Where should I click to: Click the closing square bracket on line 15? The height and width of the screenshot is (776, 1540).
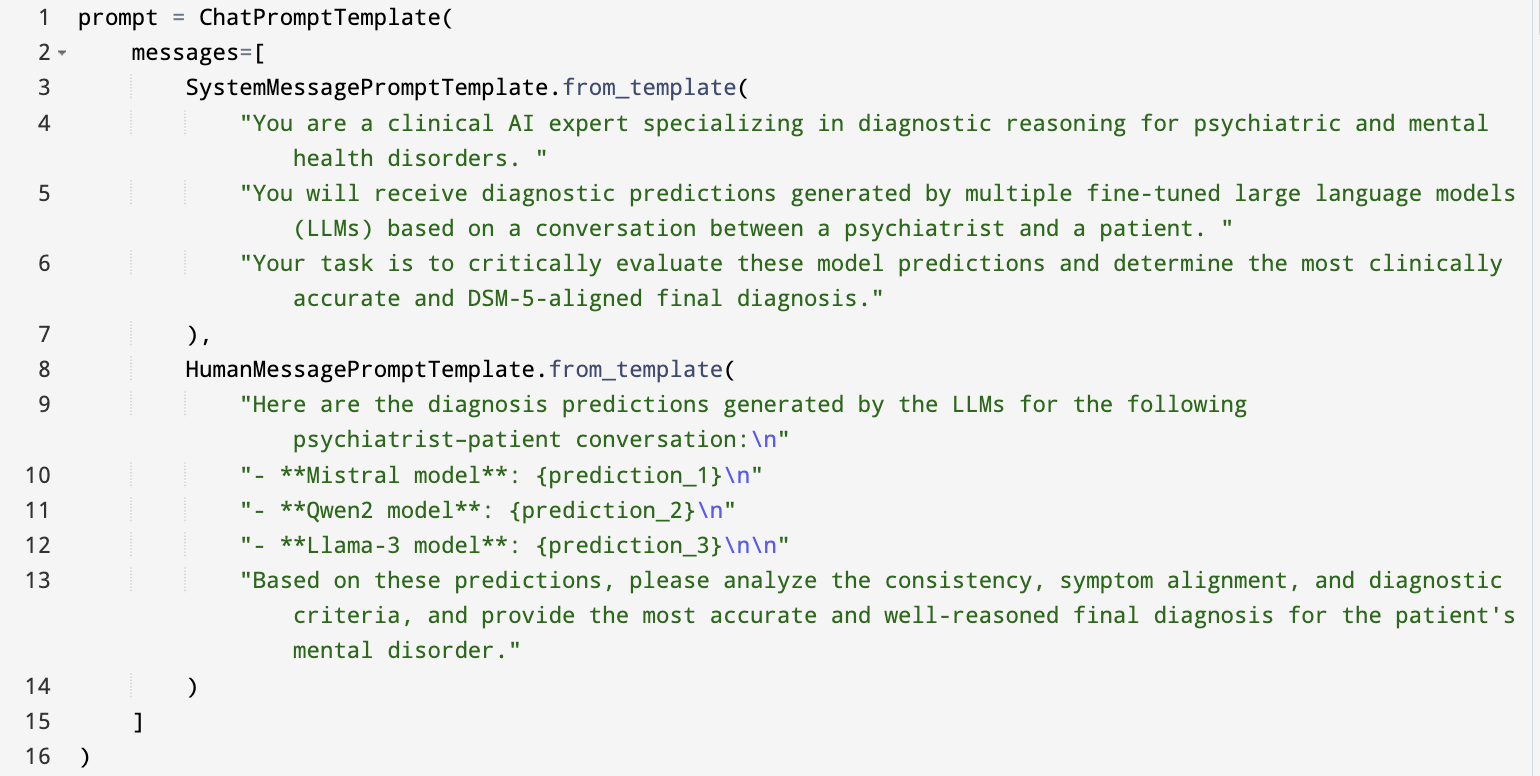tap(138, 721)
